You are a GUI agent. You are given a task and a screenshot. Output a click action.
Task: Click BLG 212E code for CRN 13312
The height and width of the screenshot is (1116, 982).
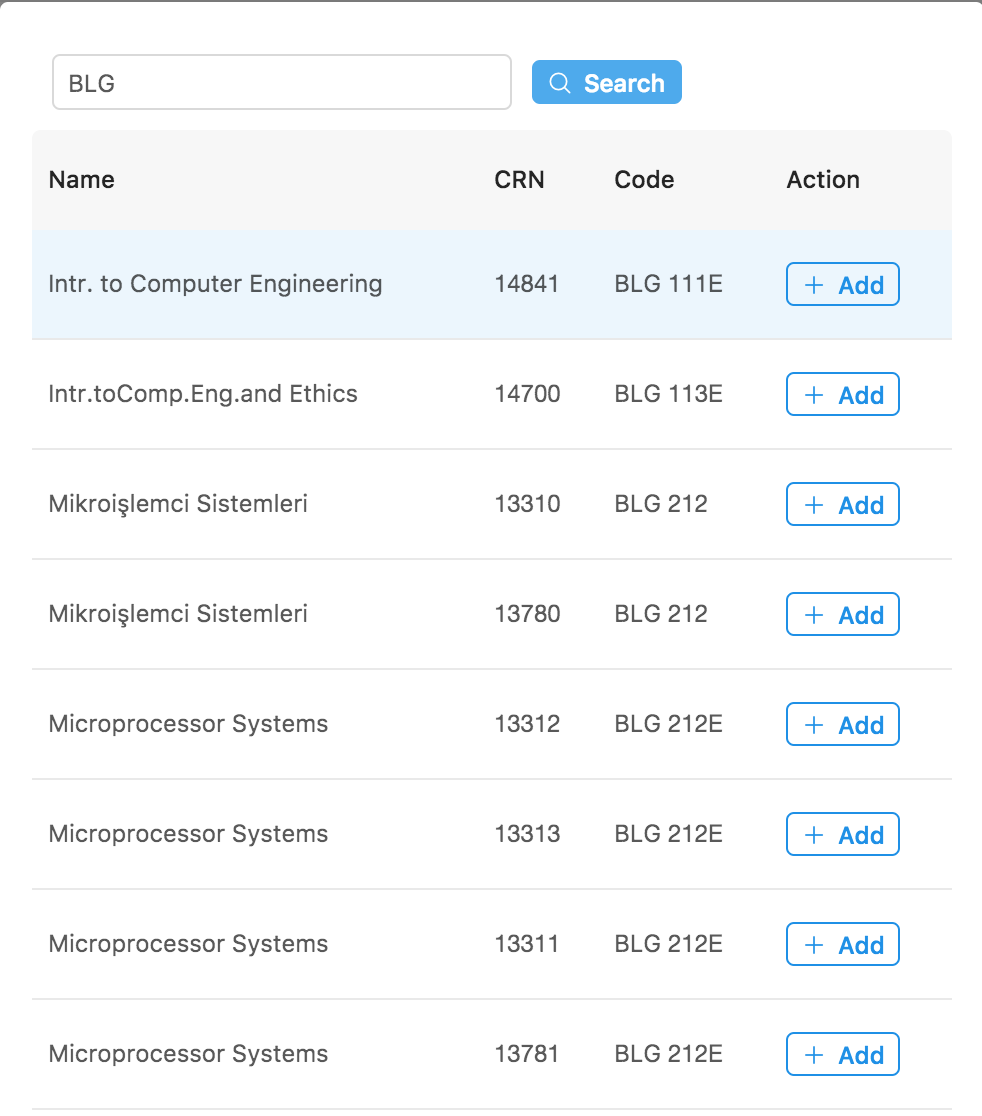[668, 724]
